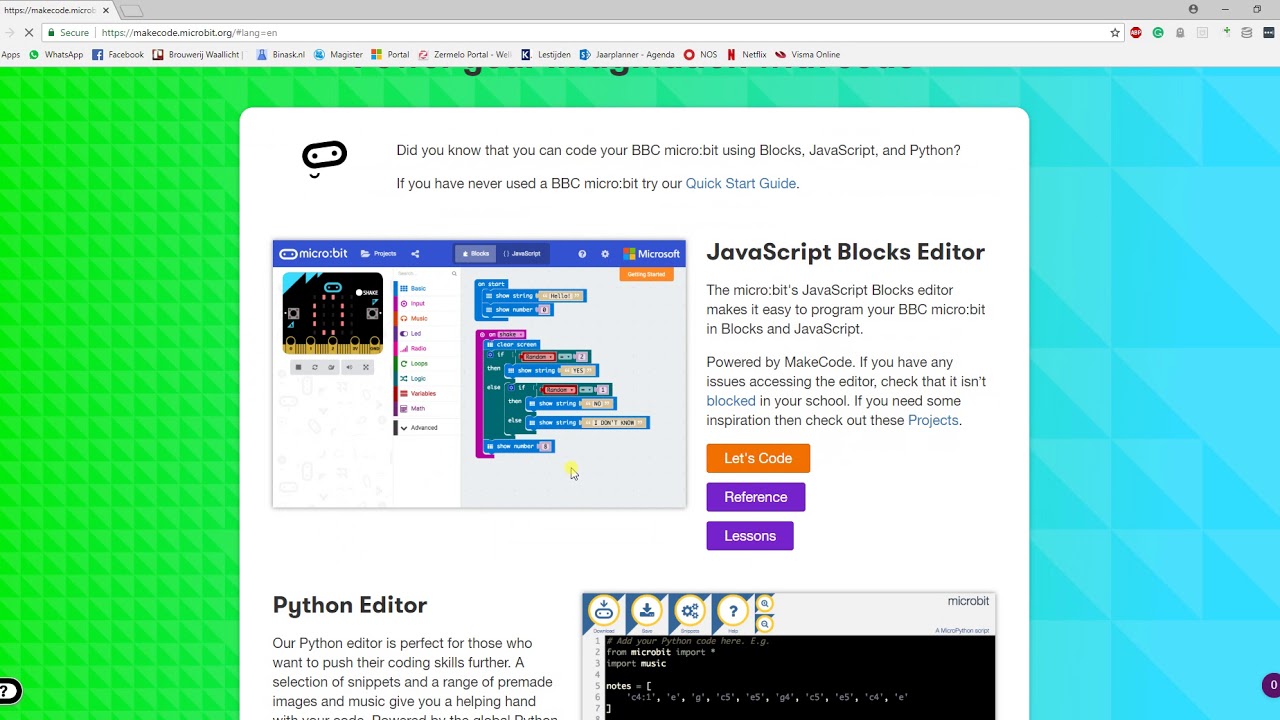Follow the Quick Start Guide link
The height and width of the screenshot is (720, 1280).
pos(741,183)
